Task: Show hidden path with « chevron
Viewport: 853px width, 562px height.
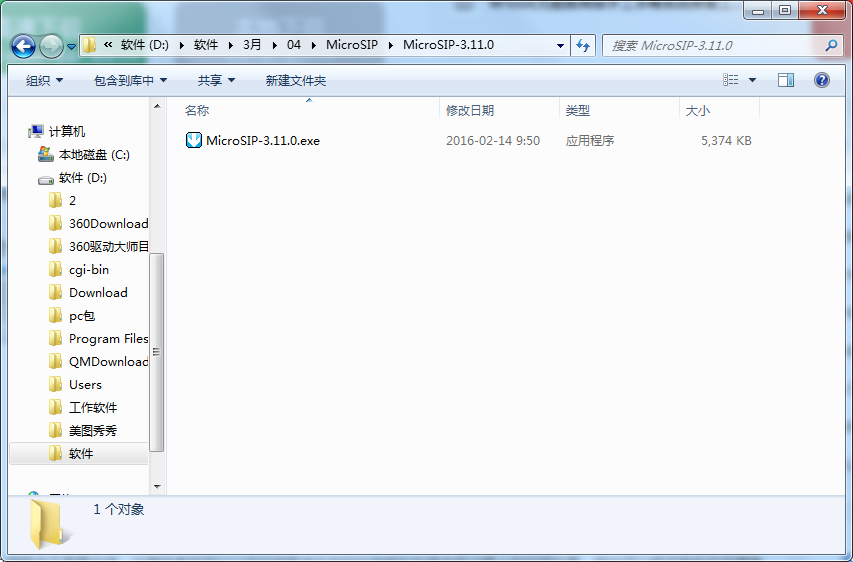Action: [x=108, y=45]
